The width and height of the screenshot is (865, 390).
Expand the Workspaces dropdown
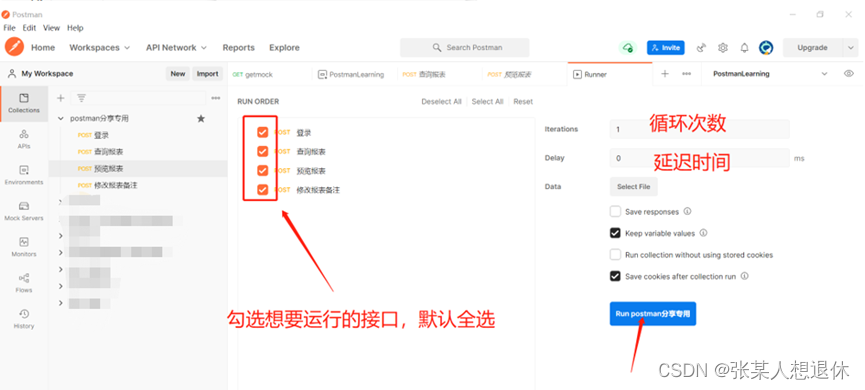coord(99,48)
